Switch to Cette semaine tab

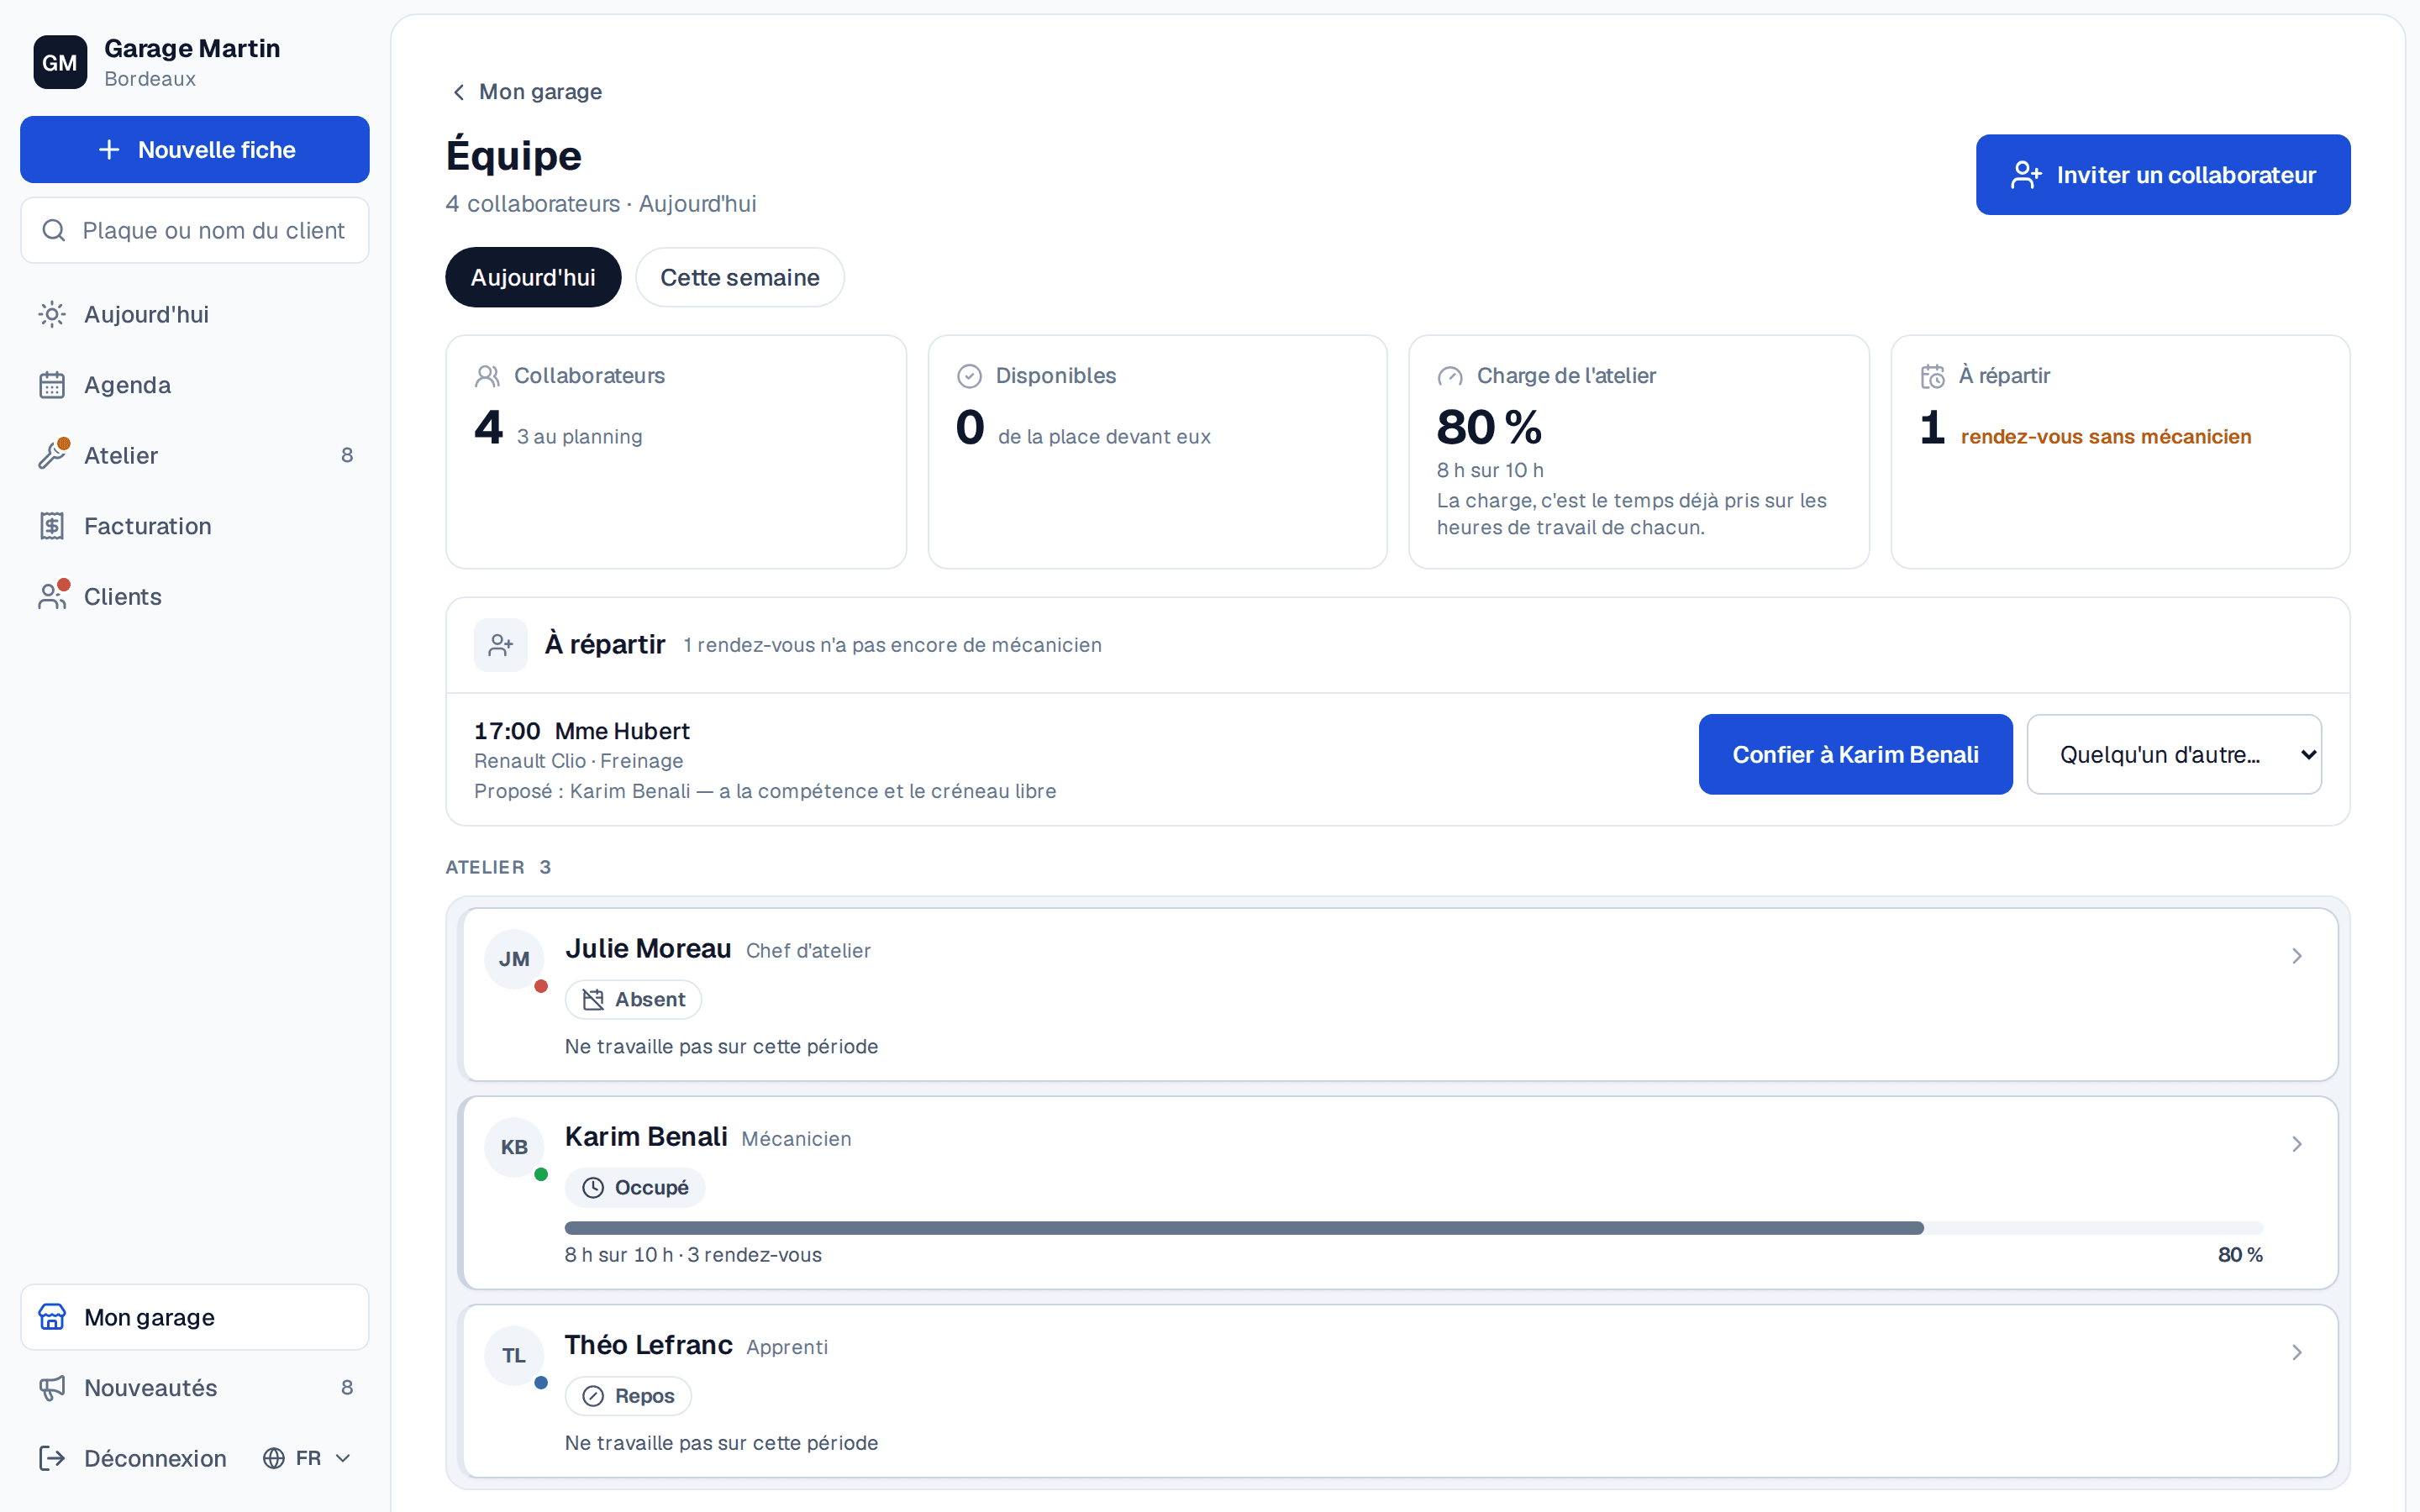pyautogui.click(x=740, y=277)
